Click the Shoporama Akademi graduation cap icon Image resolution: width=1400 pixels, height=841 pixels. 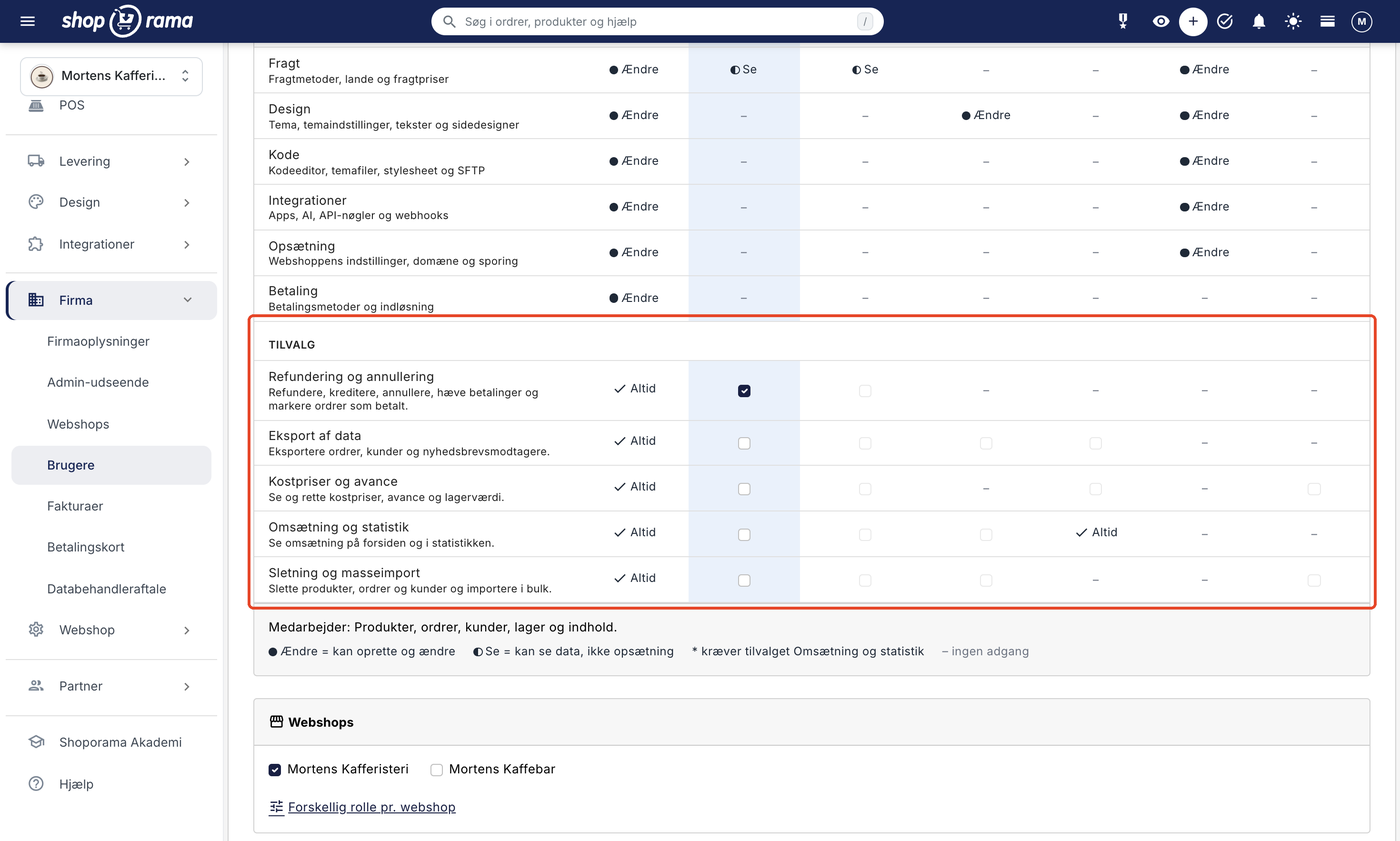pos(36,742)
